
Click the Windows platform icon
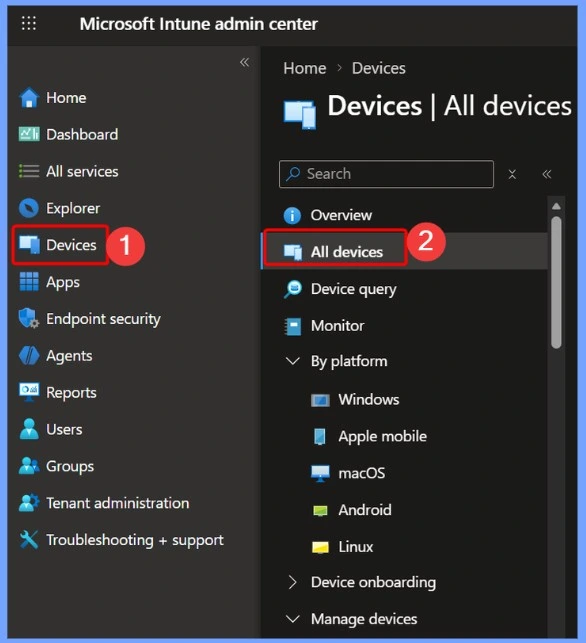point(320,400)
